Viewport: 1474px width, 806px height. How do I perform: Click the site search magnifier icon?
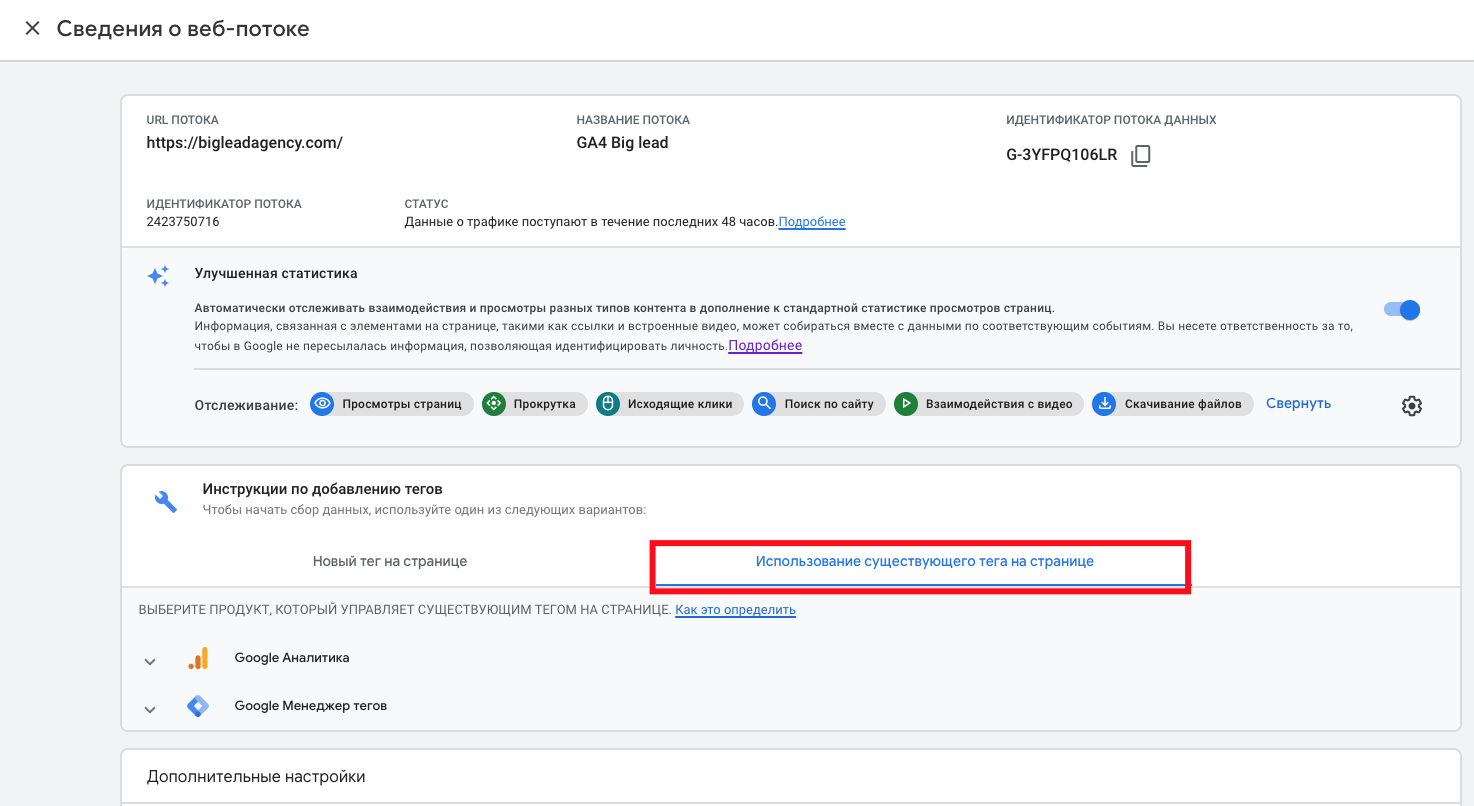[x=764, y=404]
